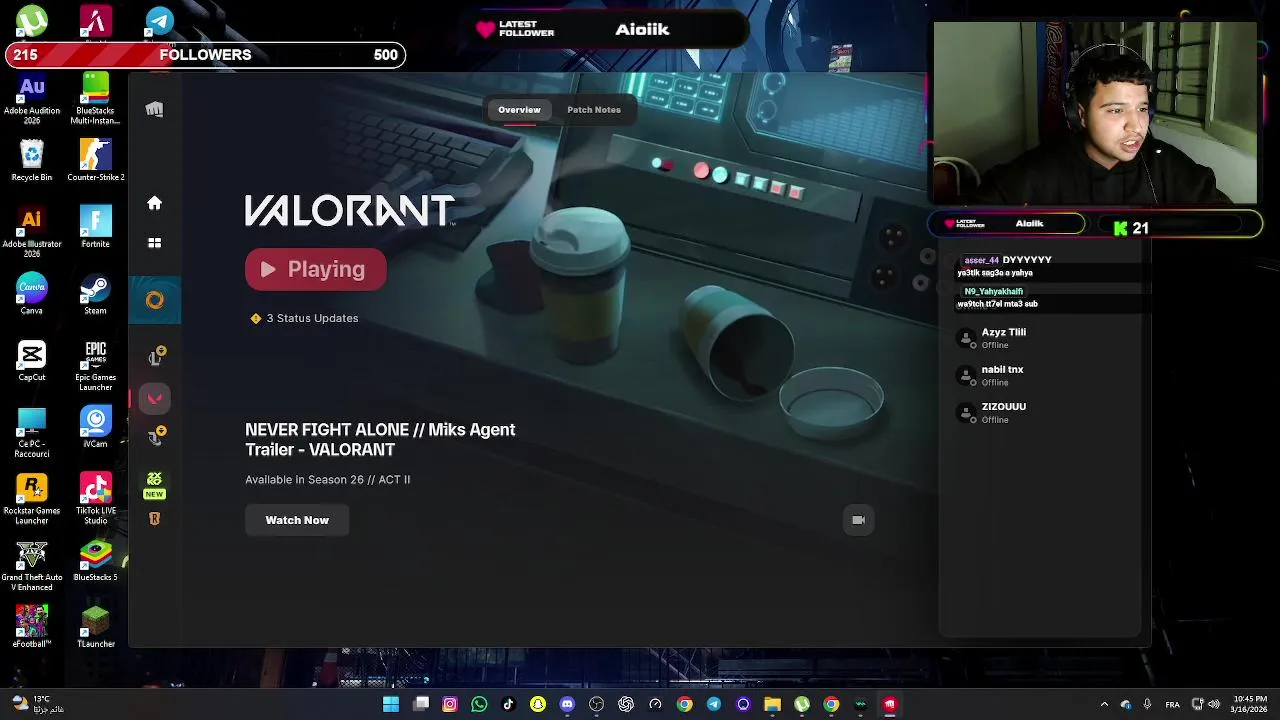The height and width of the screenshot is (720, 1280).
Task: Open CapCut desktop shortcut
Action: [x=32, y=360]
